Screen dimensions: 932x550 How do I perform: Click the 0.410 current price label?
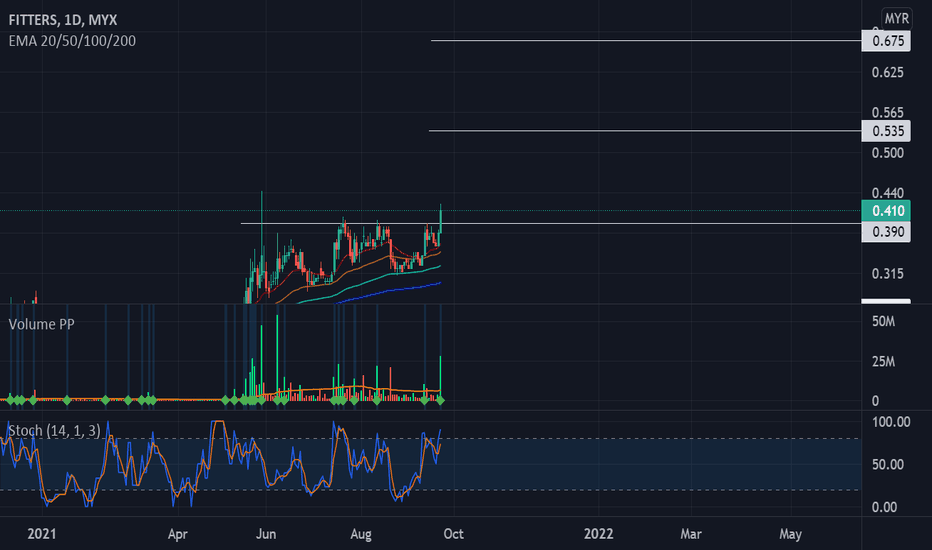[886, 210]
